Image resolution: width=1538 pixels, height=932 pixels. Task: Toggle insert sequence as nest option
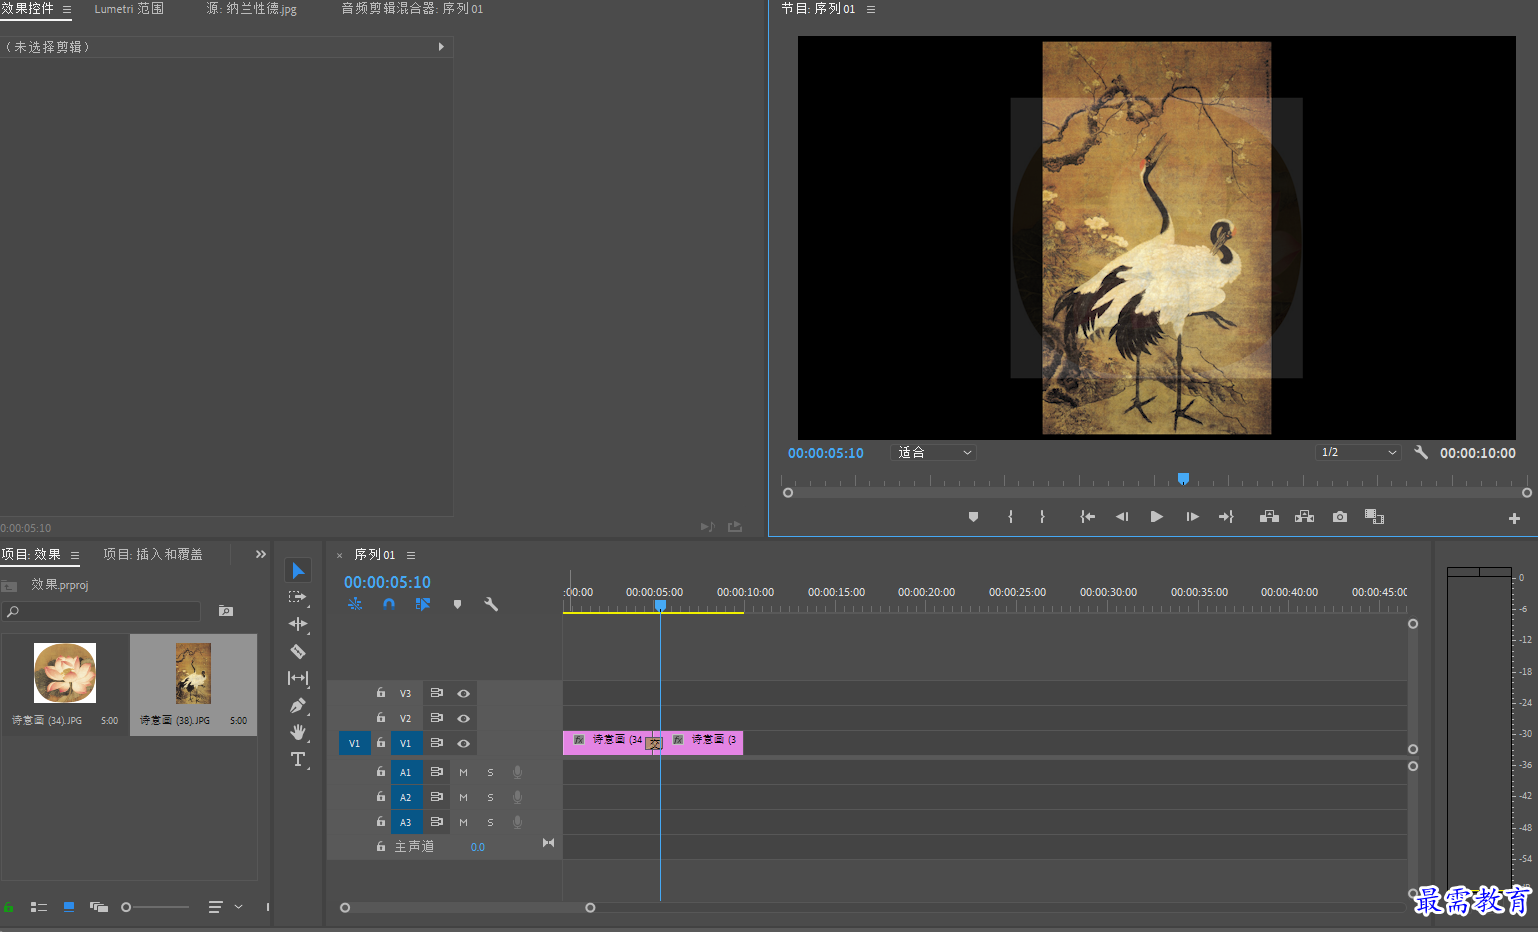[x=355, y=604]
